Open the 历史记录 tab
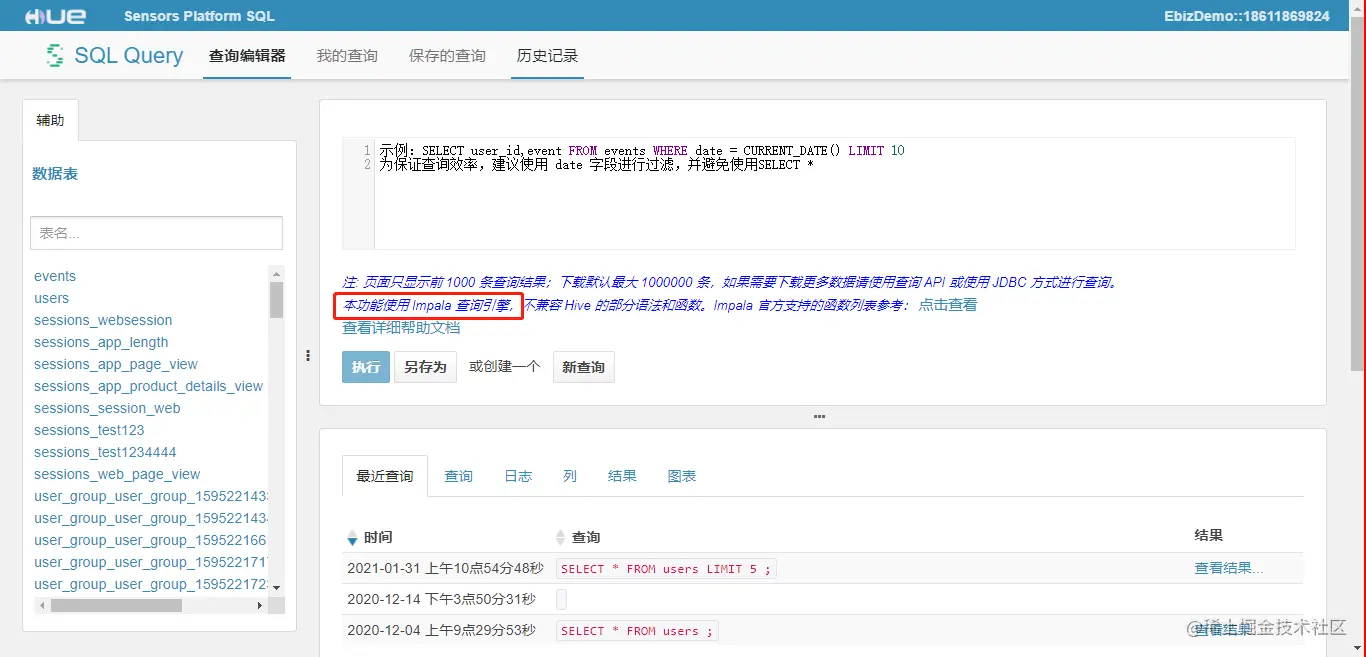Viewport: 1366px width, 657px height. pyautogui.click(x=547, y=56)
